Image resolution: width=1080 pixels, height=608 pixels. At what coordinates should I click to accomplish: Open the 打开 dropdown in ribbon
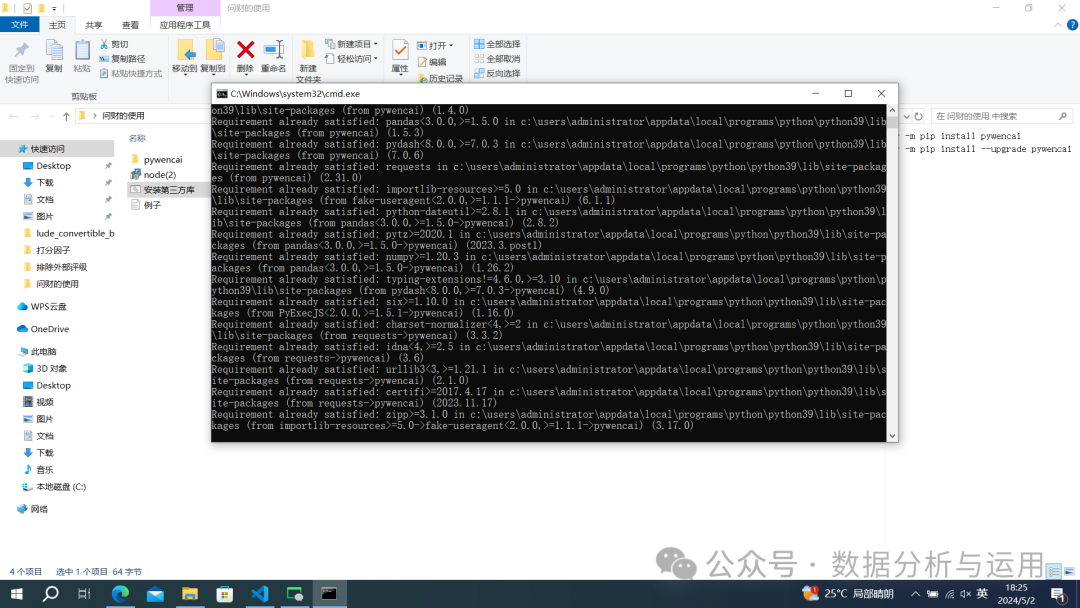(x=435, y=45)
